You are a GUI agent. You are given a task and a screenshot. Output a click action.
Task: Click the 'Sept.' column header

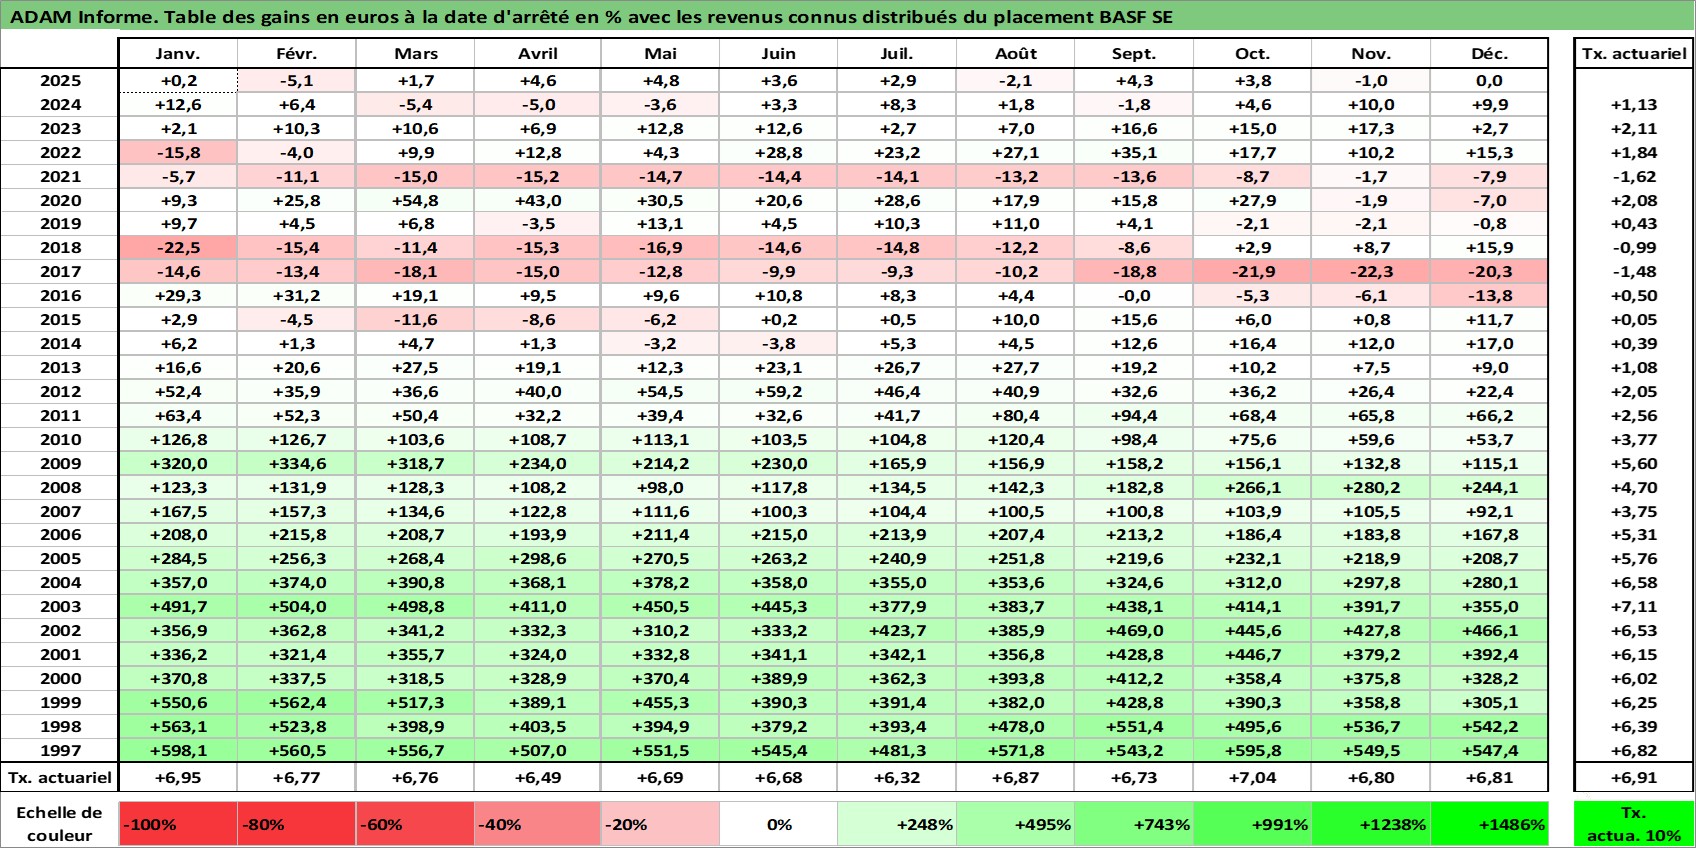1134,53
